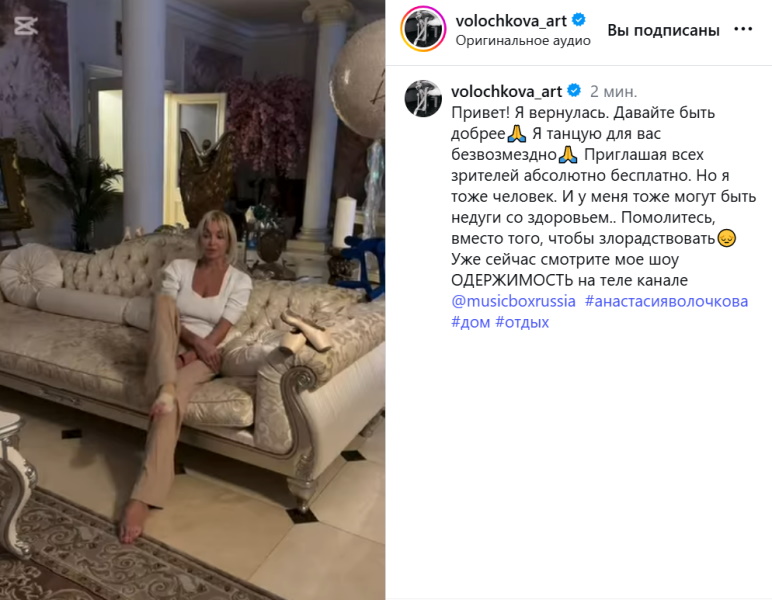The width and height of the screenshot is (772, 600).
Task: Open hashtag #анастасияволочкова
Action: coord(666,301)
